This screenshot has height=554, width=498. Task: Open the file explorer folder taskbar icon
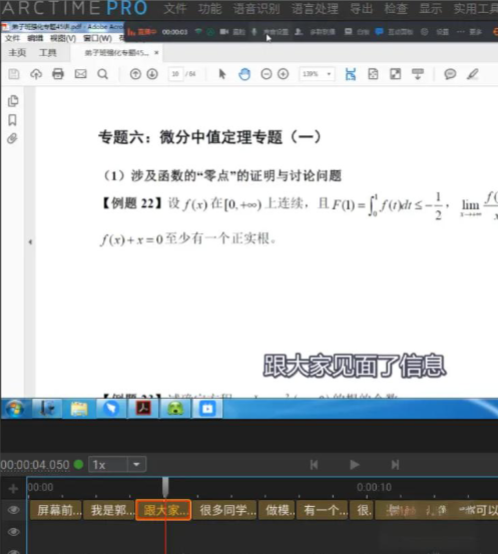click(x=79, y=409)
